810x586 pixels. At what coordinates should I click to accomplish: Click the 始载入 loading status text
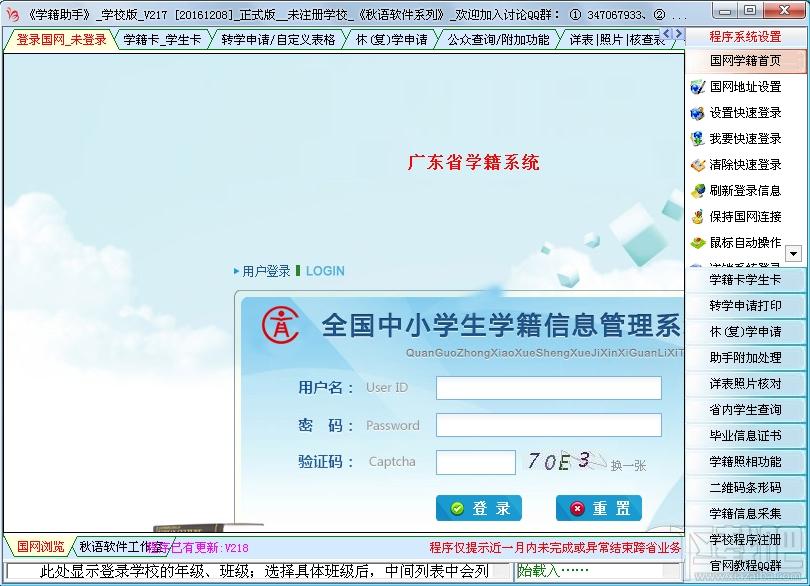click(553, 570)
